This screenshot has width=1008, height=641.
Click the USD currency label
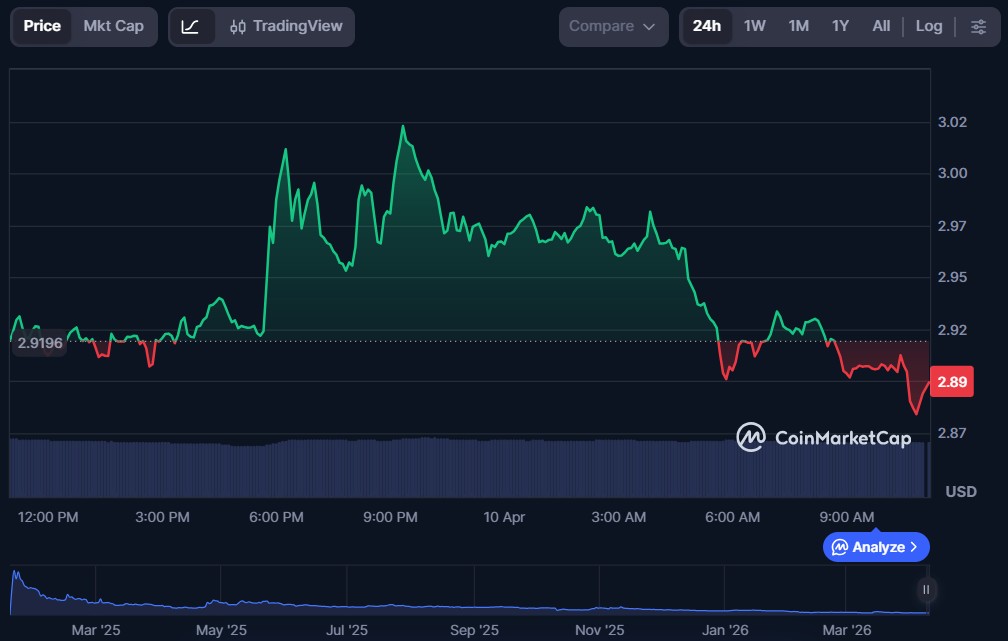pos(960,491)
